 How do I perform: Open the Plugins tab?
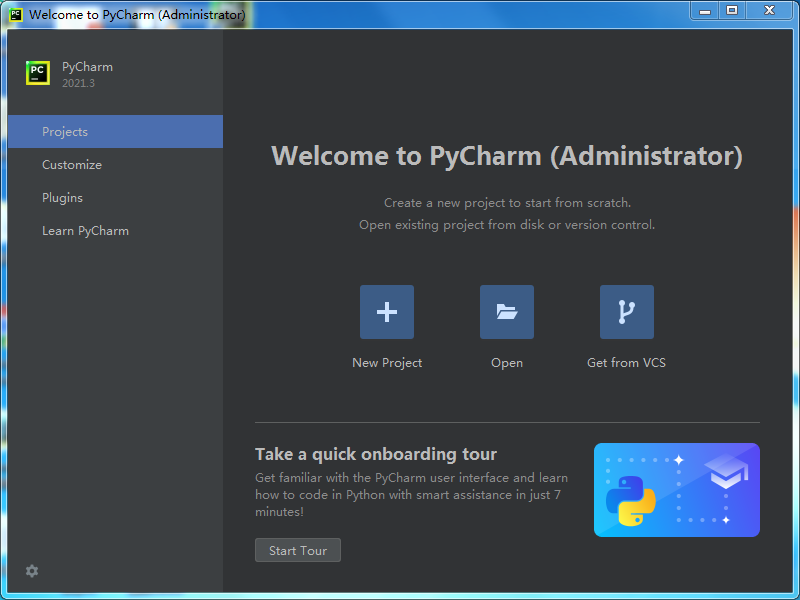coord(115,198)
